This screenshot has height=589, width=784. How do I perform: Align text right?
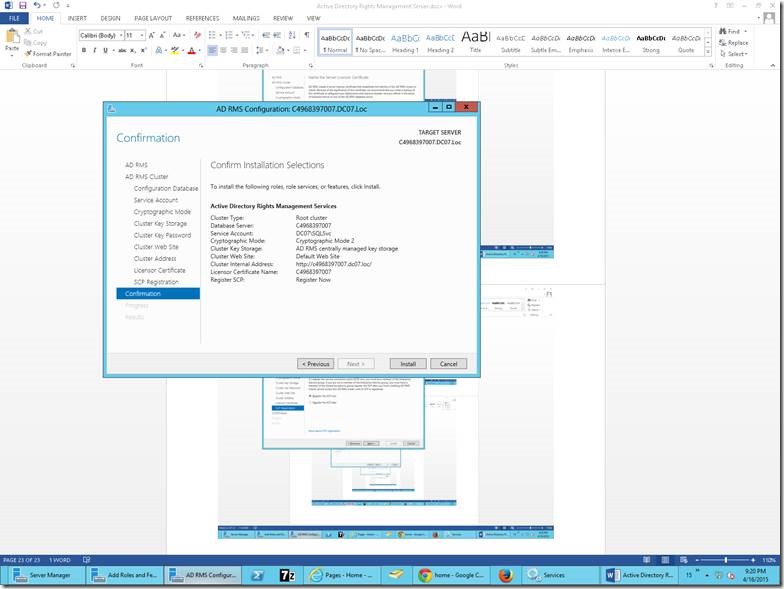click(234, 50)
